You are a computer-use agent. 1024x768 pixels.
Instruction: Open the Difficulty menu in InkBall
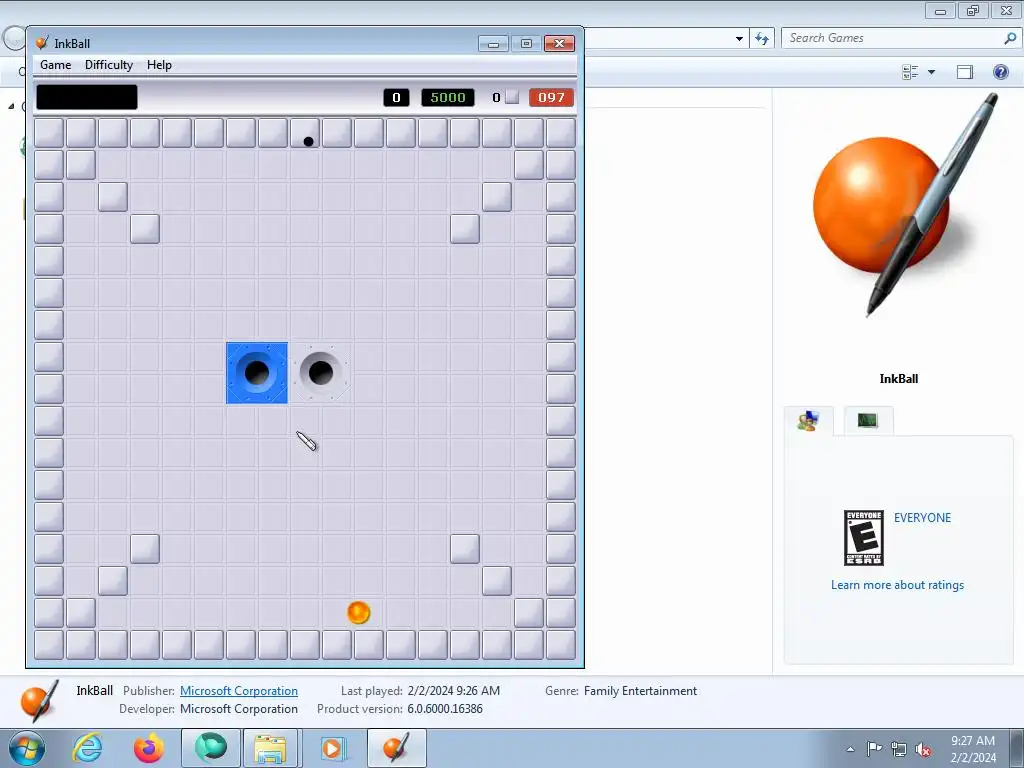[108, 65]
